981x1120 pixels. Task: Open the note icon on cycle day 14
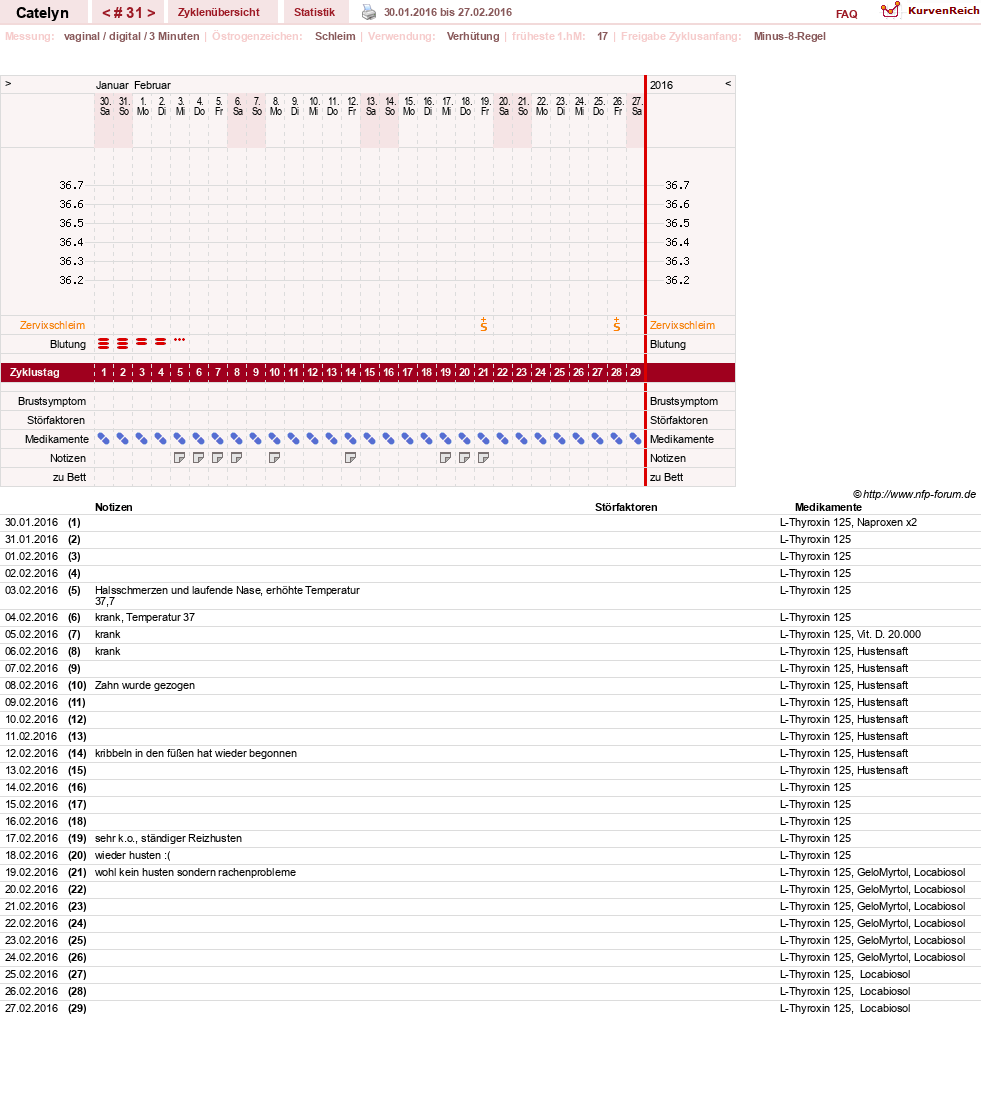click(x=350, y=458)
